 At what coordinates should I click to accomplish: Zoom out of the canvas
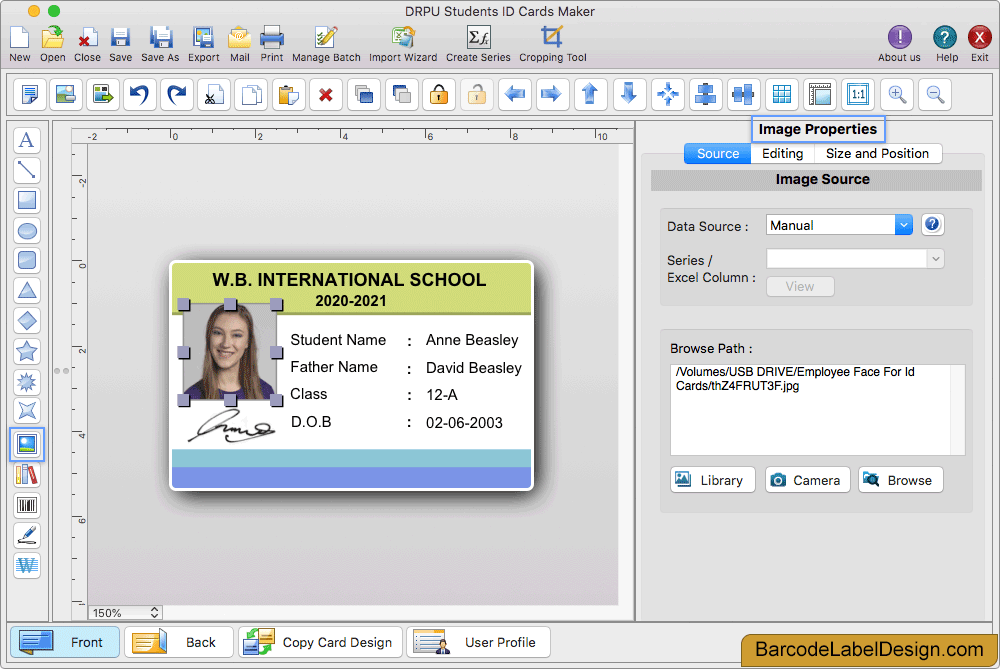936,95
